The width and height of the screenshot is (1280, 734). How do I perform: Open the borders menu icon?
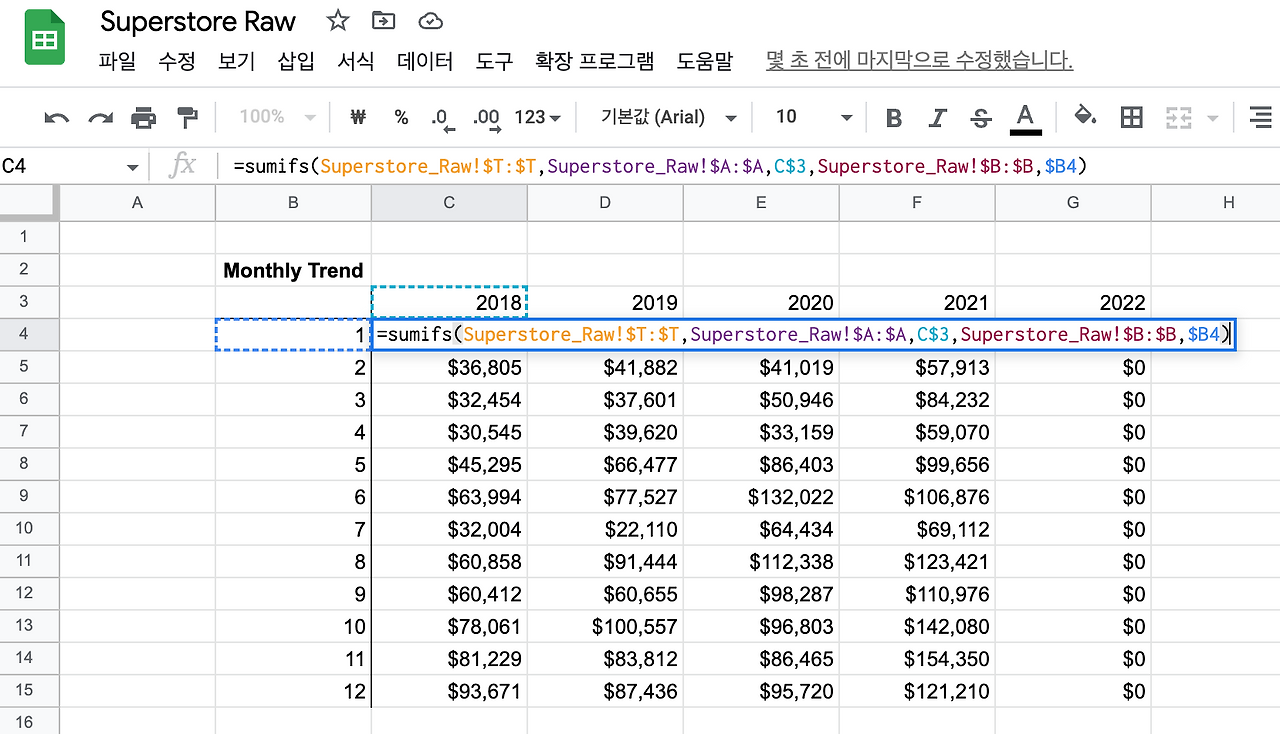[x=1131, y=117]
